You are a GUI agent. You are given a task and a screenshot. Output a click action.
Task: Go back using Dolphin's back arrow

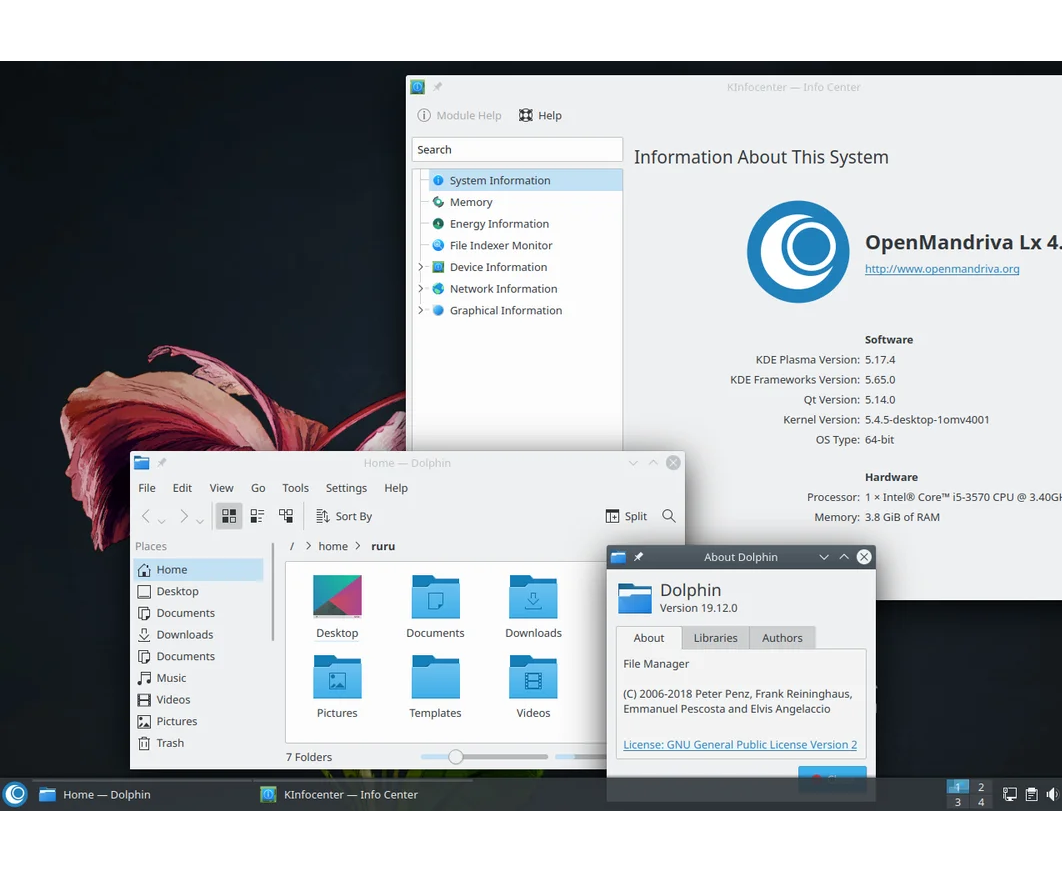[146, 516]
